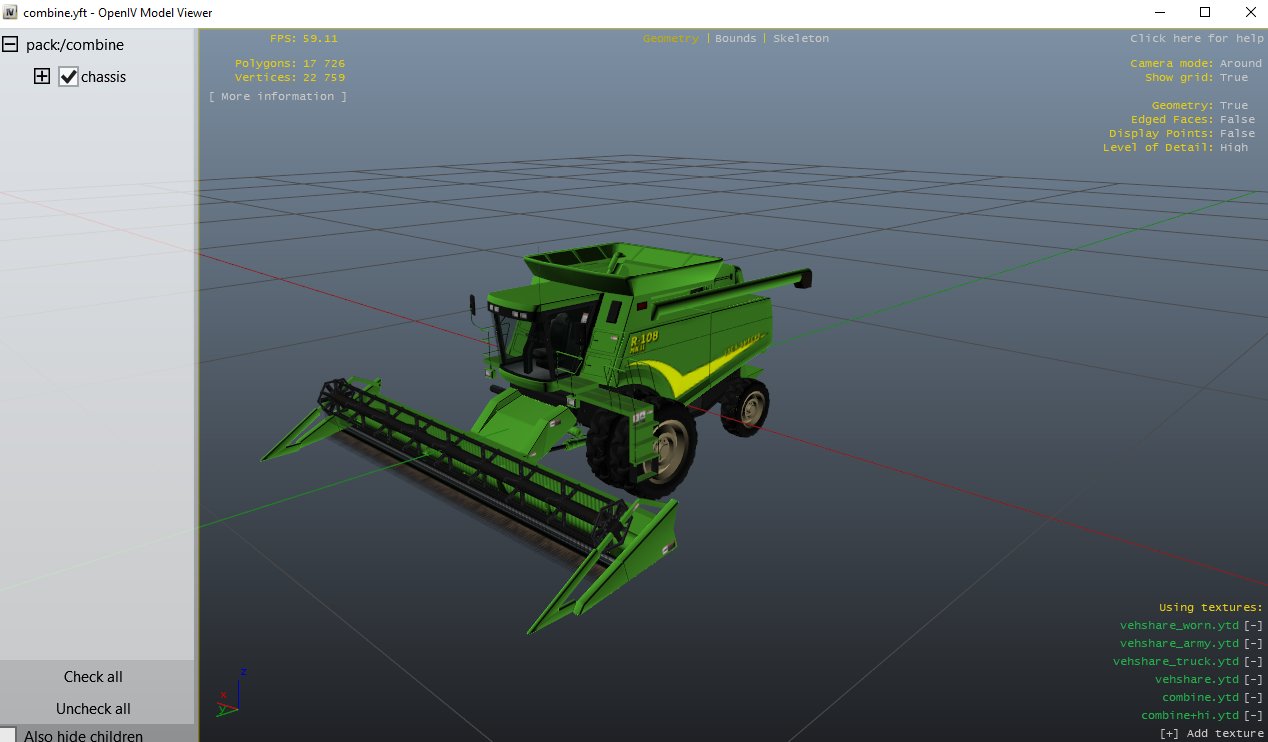This screenshot has height=742, width=1268.
Task: Expand the chassis tree node
Action: click(42, 76)
